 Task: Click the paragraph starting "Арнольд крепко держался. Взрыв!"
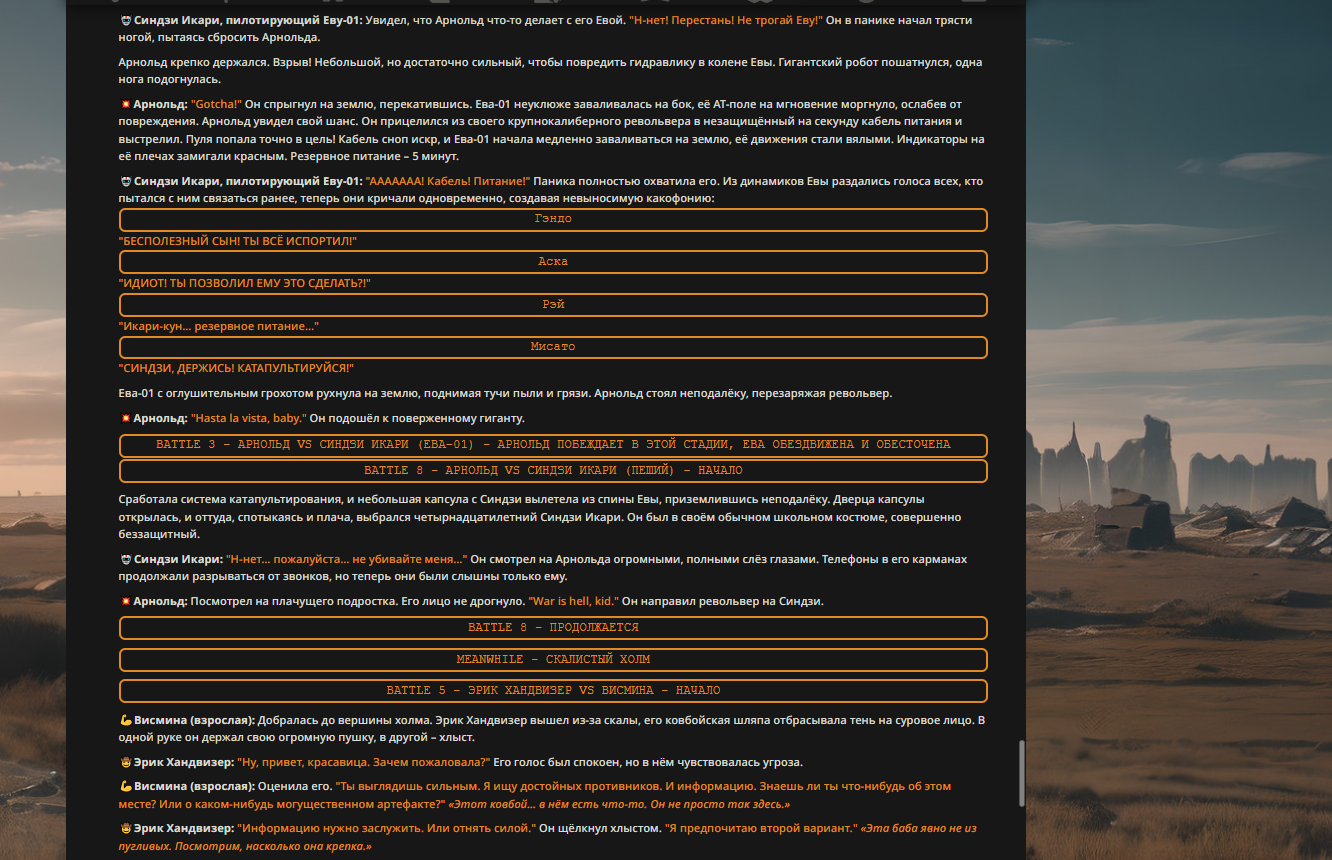tap(553, 71)
